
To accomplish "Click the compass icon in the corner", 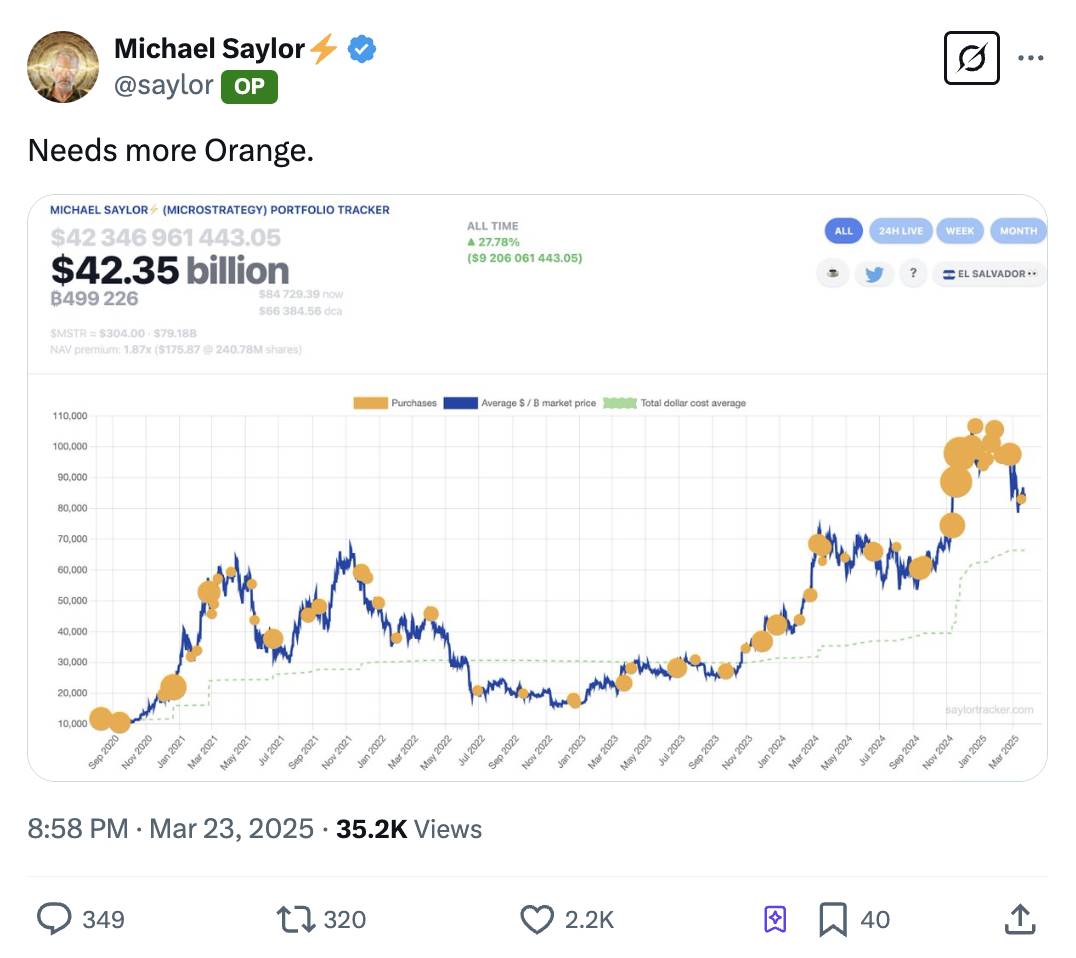I will click(971, 57).
